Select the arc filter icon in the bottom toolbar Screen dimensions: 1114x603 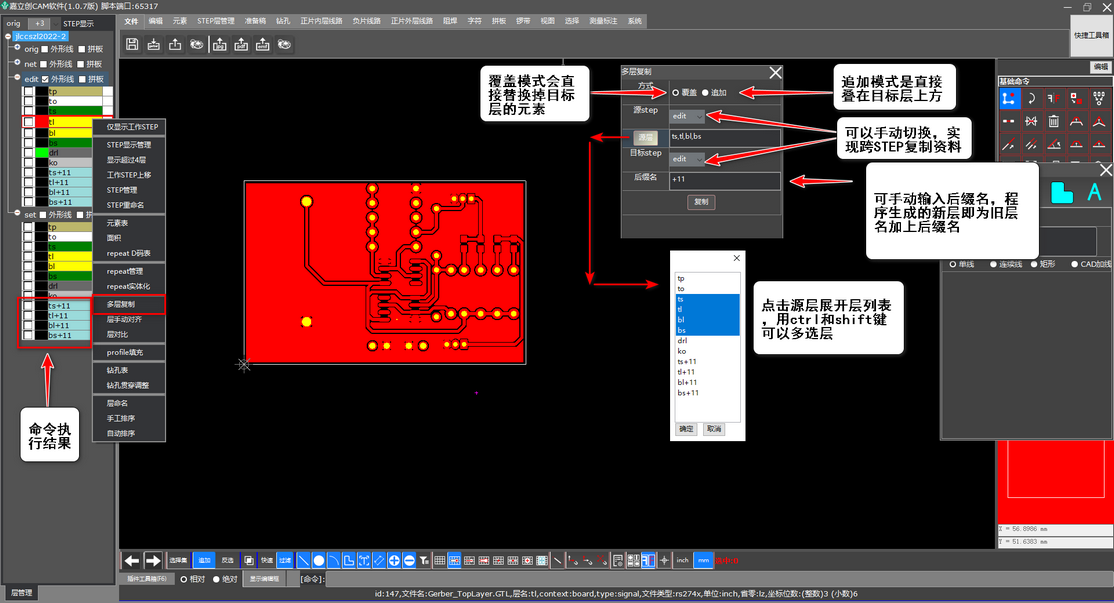pos(333,560)
